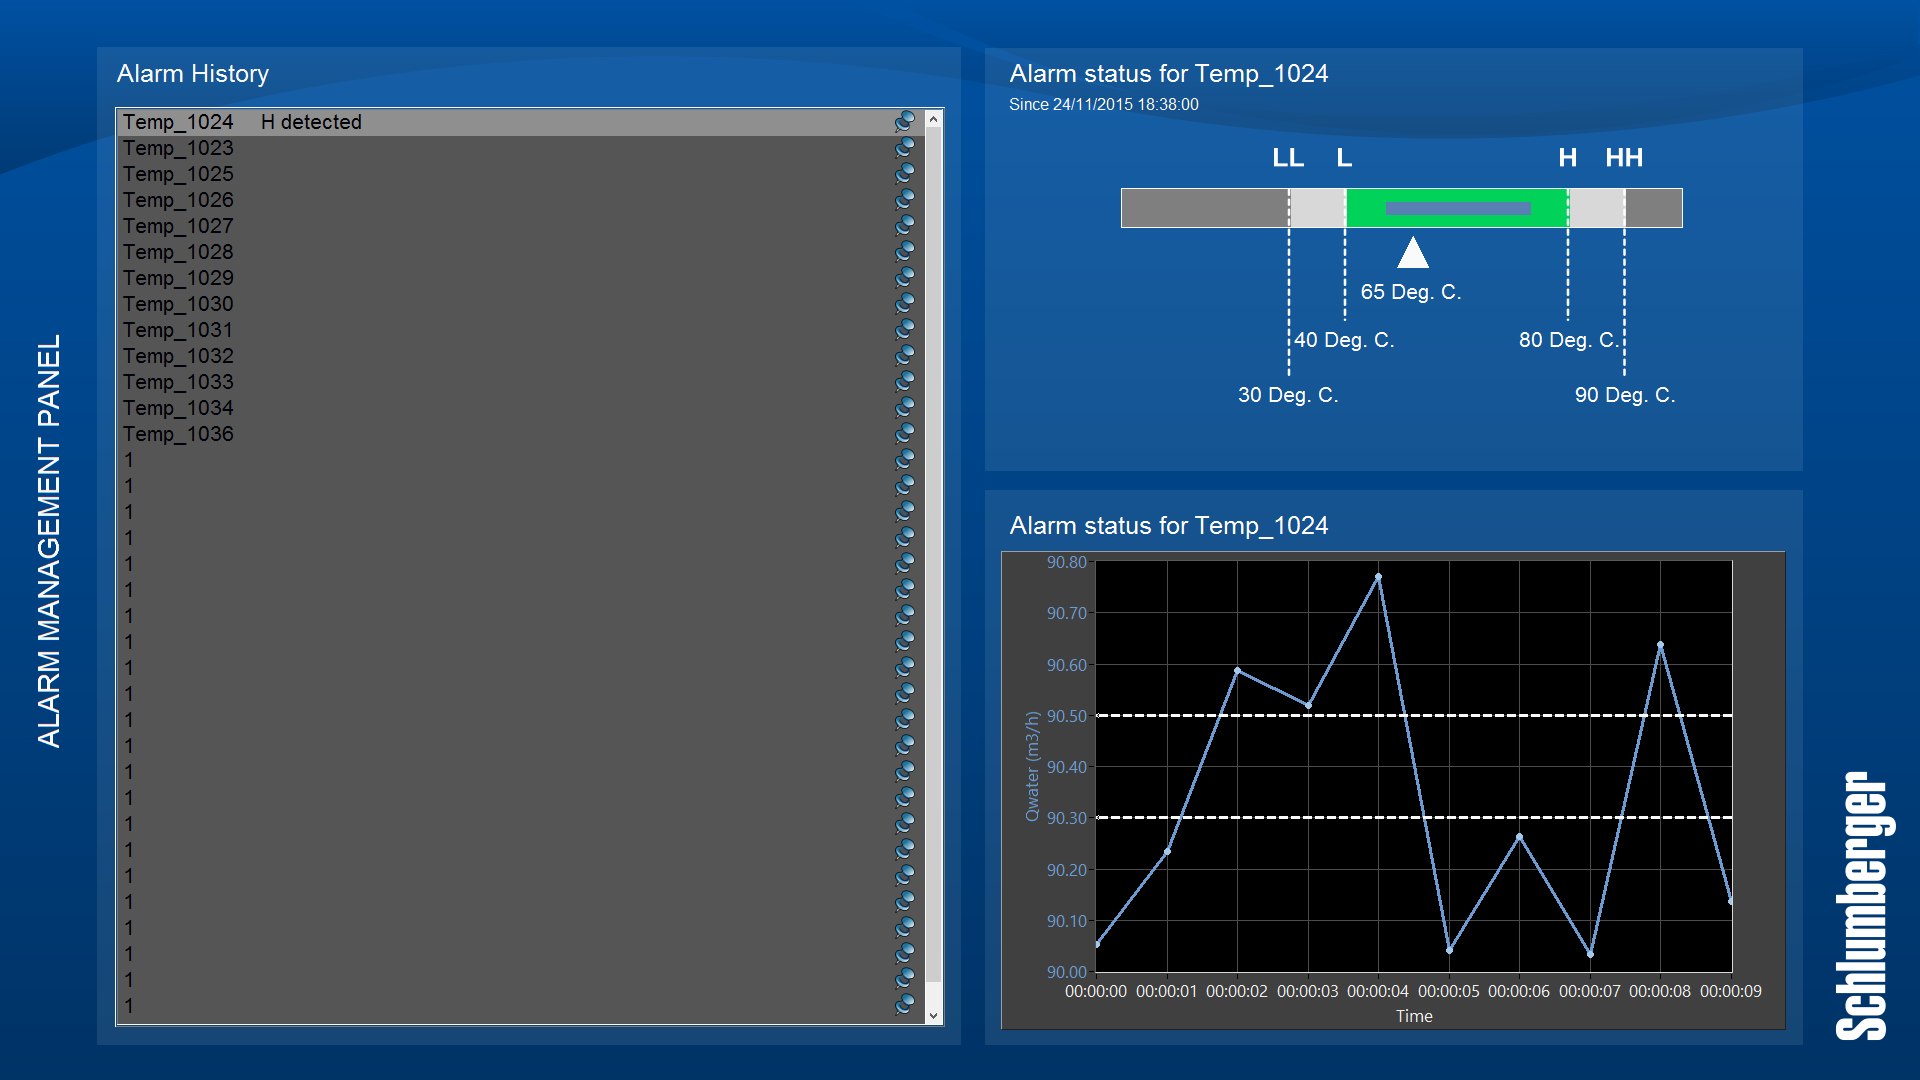
Task: Click the 'H detected' status text
Action: click(311, 122)
